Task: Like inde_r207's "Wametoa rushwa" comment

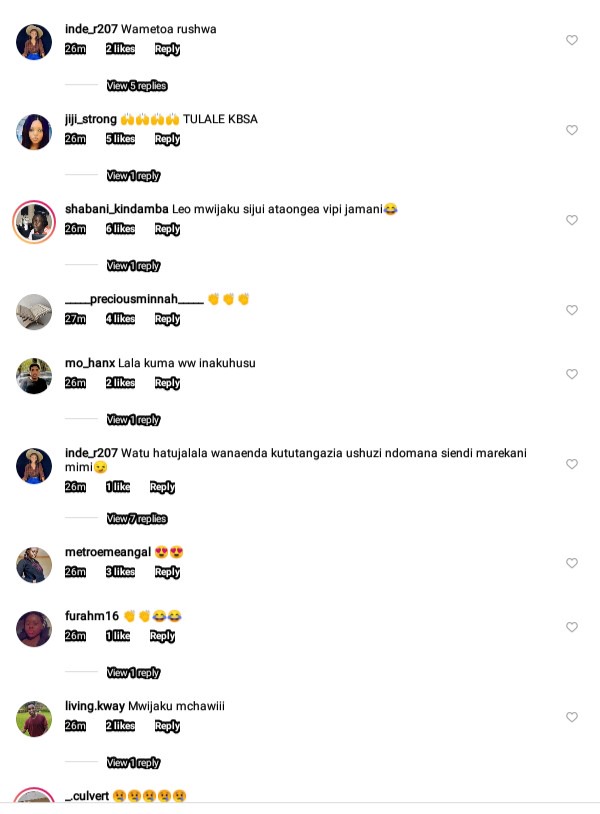Action: pos(571,40)
